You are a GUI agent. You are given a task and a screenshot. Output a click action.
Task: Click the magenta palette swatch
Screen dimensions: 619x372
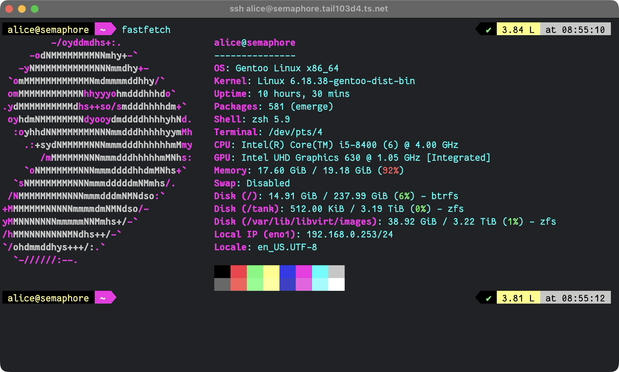304,272
